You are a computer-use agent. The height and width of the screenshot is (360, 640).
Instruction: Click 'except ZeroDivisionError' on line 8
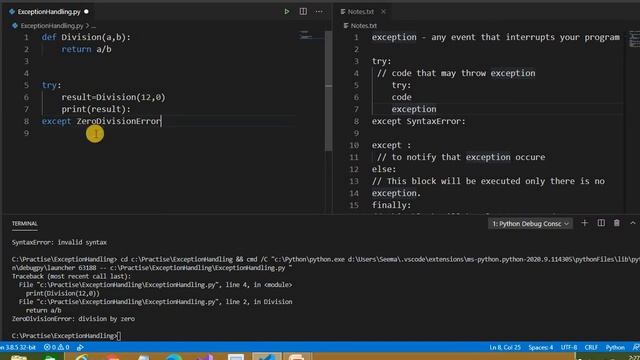(x=101, y=121)
